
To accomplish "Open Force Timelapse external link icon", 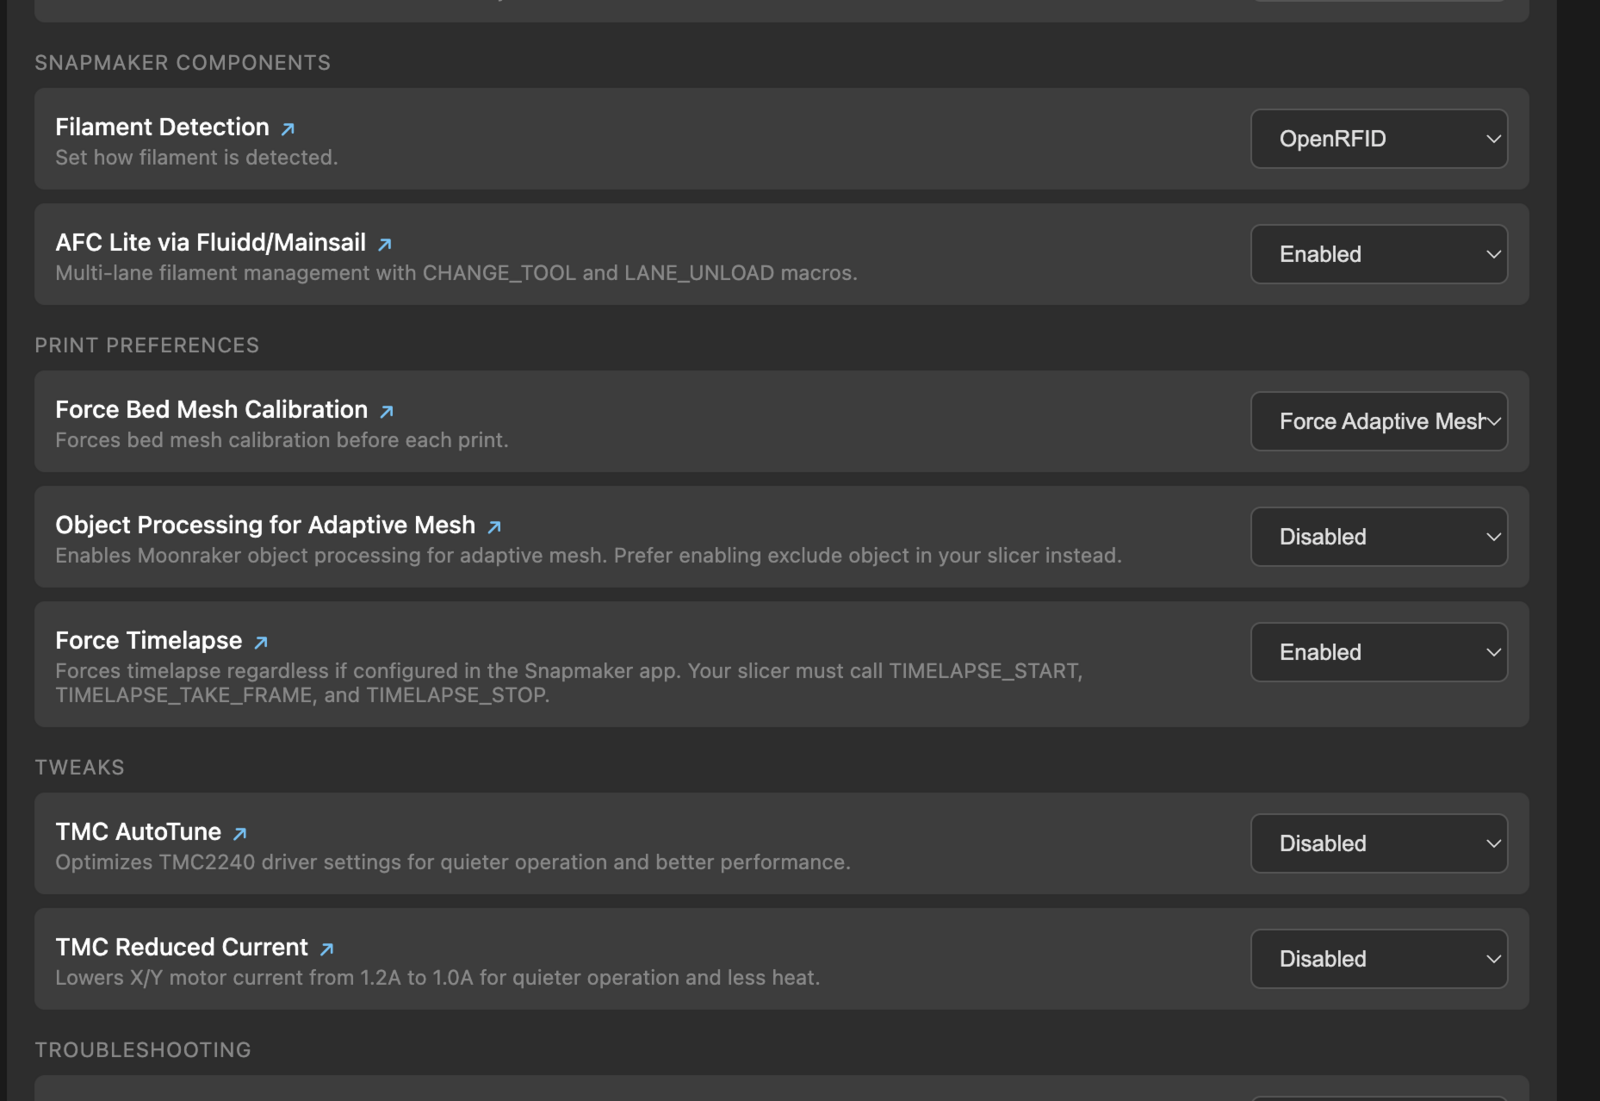I will (261, 642).
